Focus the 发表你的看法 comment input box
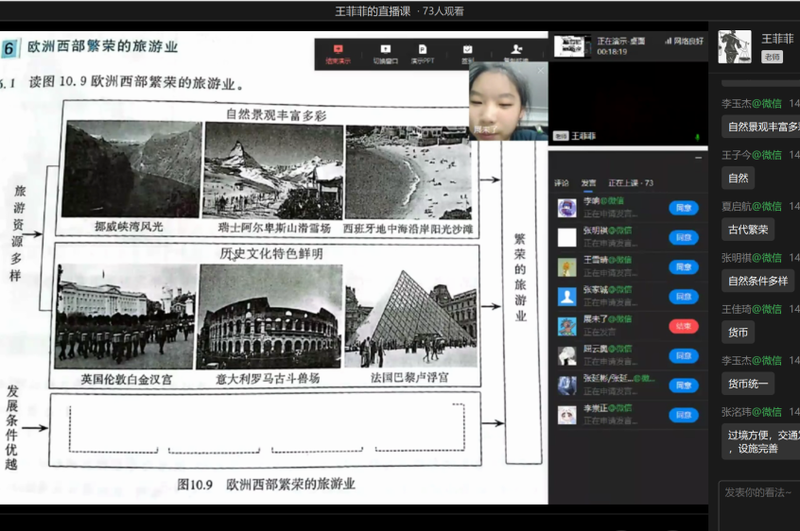This screenshot has width=800, height=531. [x=759, y=505]
